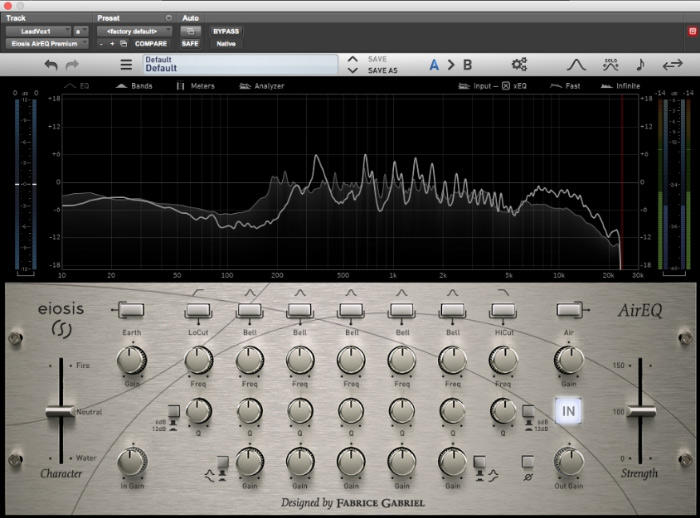Click the swap arrows icon
Screen dimensions: 700x518
(x=672, y=65)
